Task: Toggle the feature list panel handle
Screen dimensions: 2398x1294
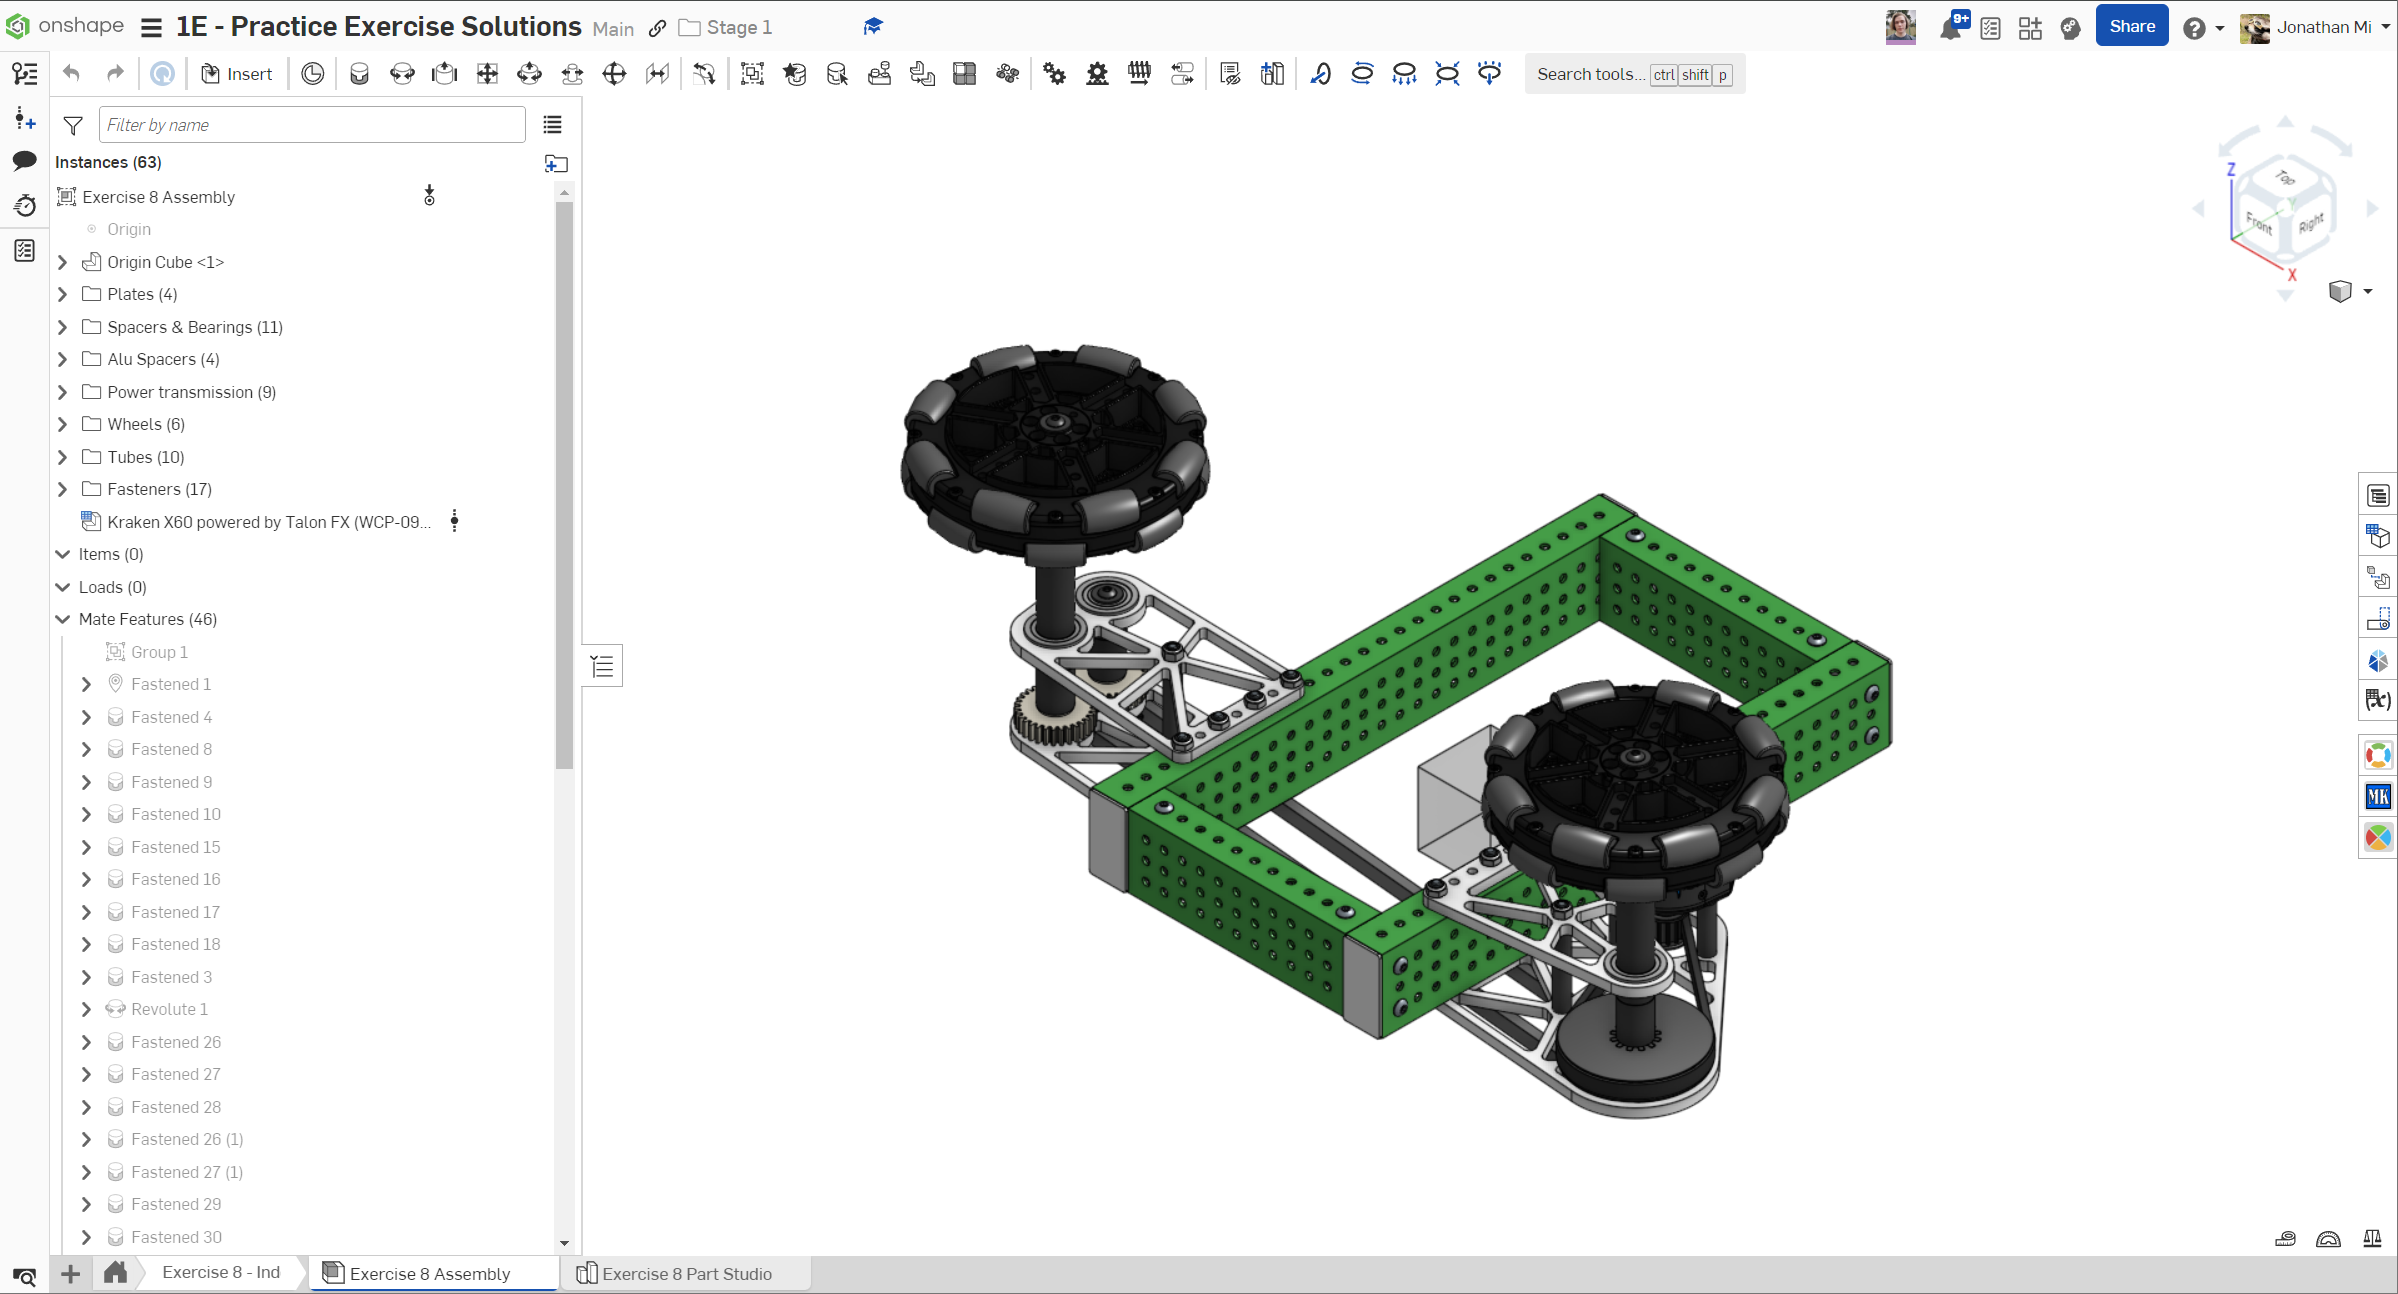Action: (x=602, y=666)
